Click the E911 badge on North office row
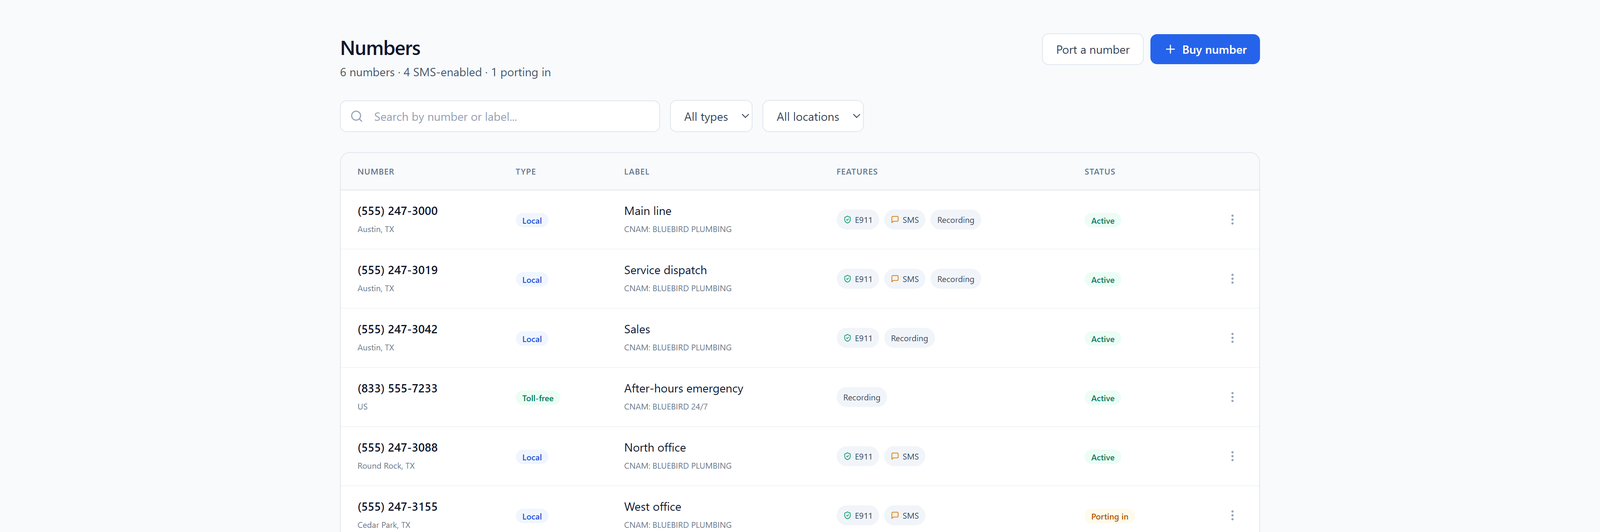Viewport: 1600px width, 532px height. pyautogui.click(x=858, y=456)
